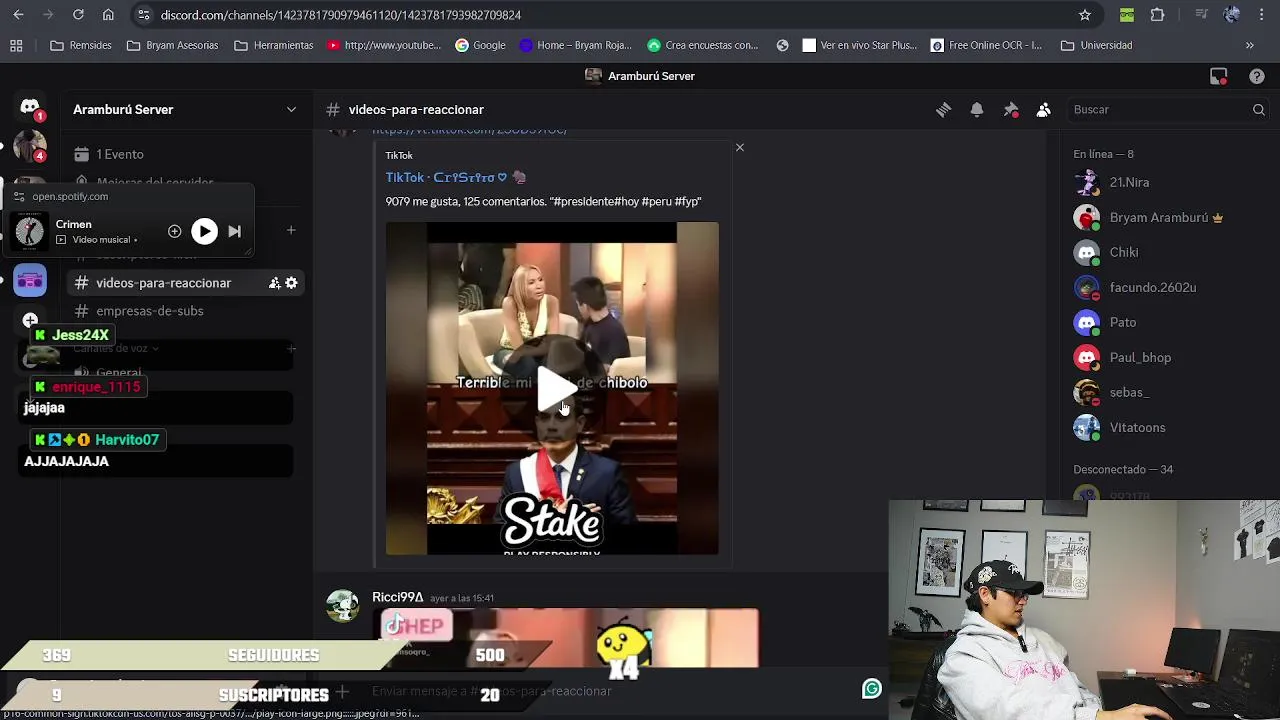This screenshot has width=1280, height=720.
Task: Open the boombox server icon
Action: 30,281
